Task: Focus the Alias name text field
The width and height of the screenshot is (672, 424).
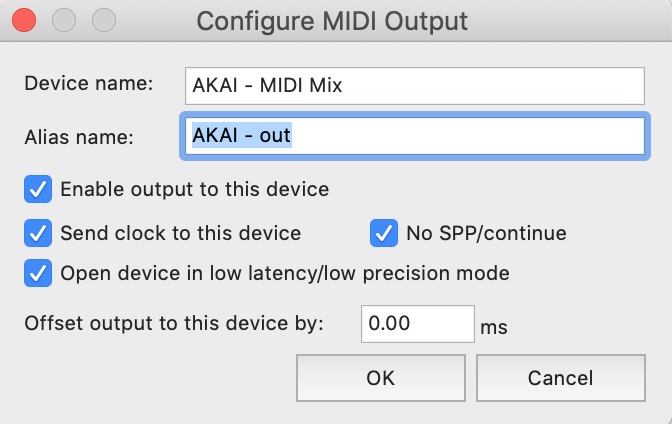Action: point(415,137)
